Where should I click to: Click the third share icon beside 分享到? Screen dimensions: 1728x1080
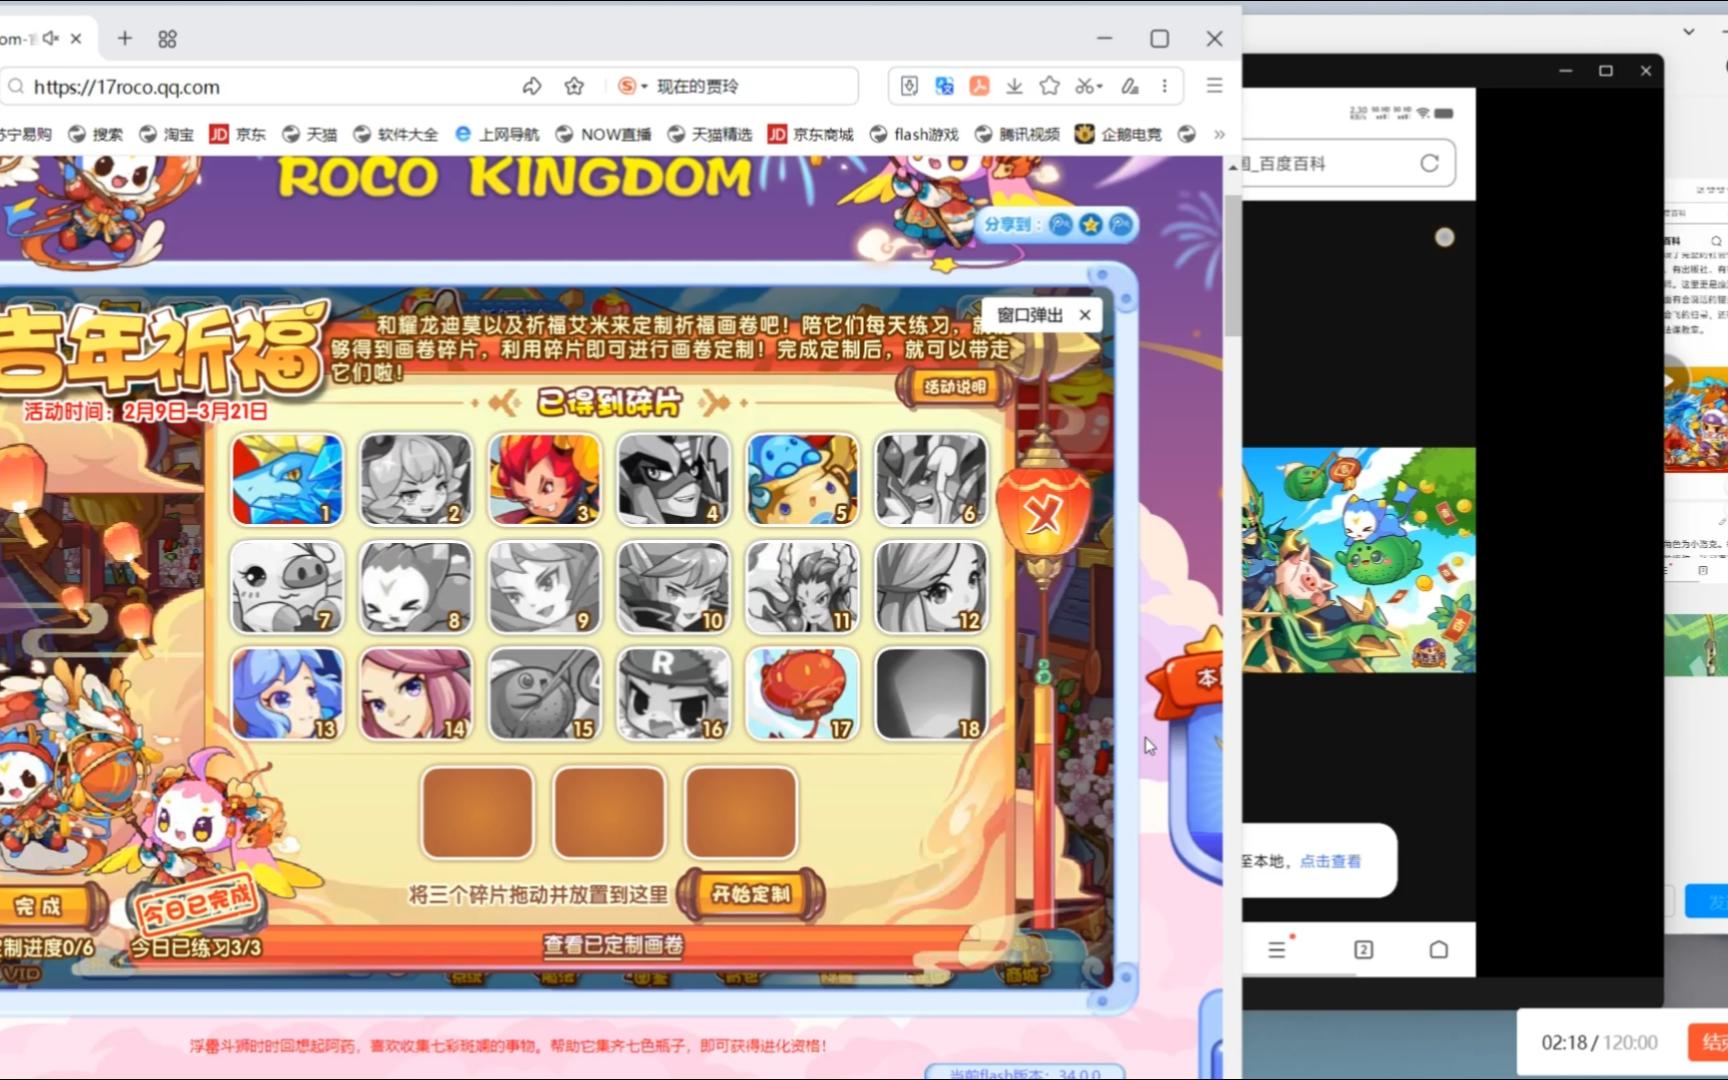(1121, 224)
